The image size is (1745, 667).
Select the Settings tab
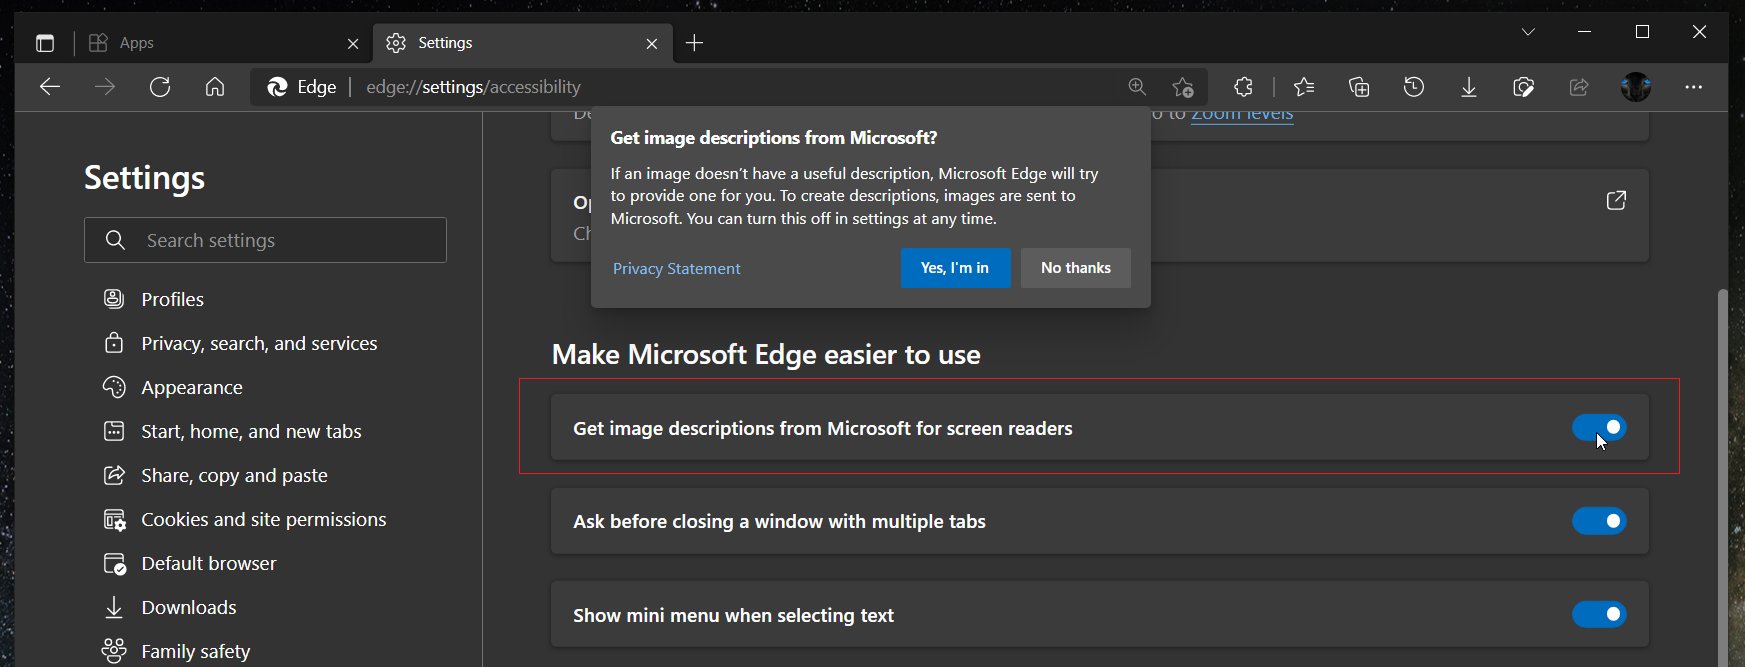tap(522, 43)
